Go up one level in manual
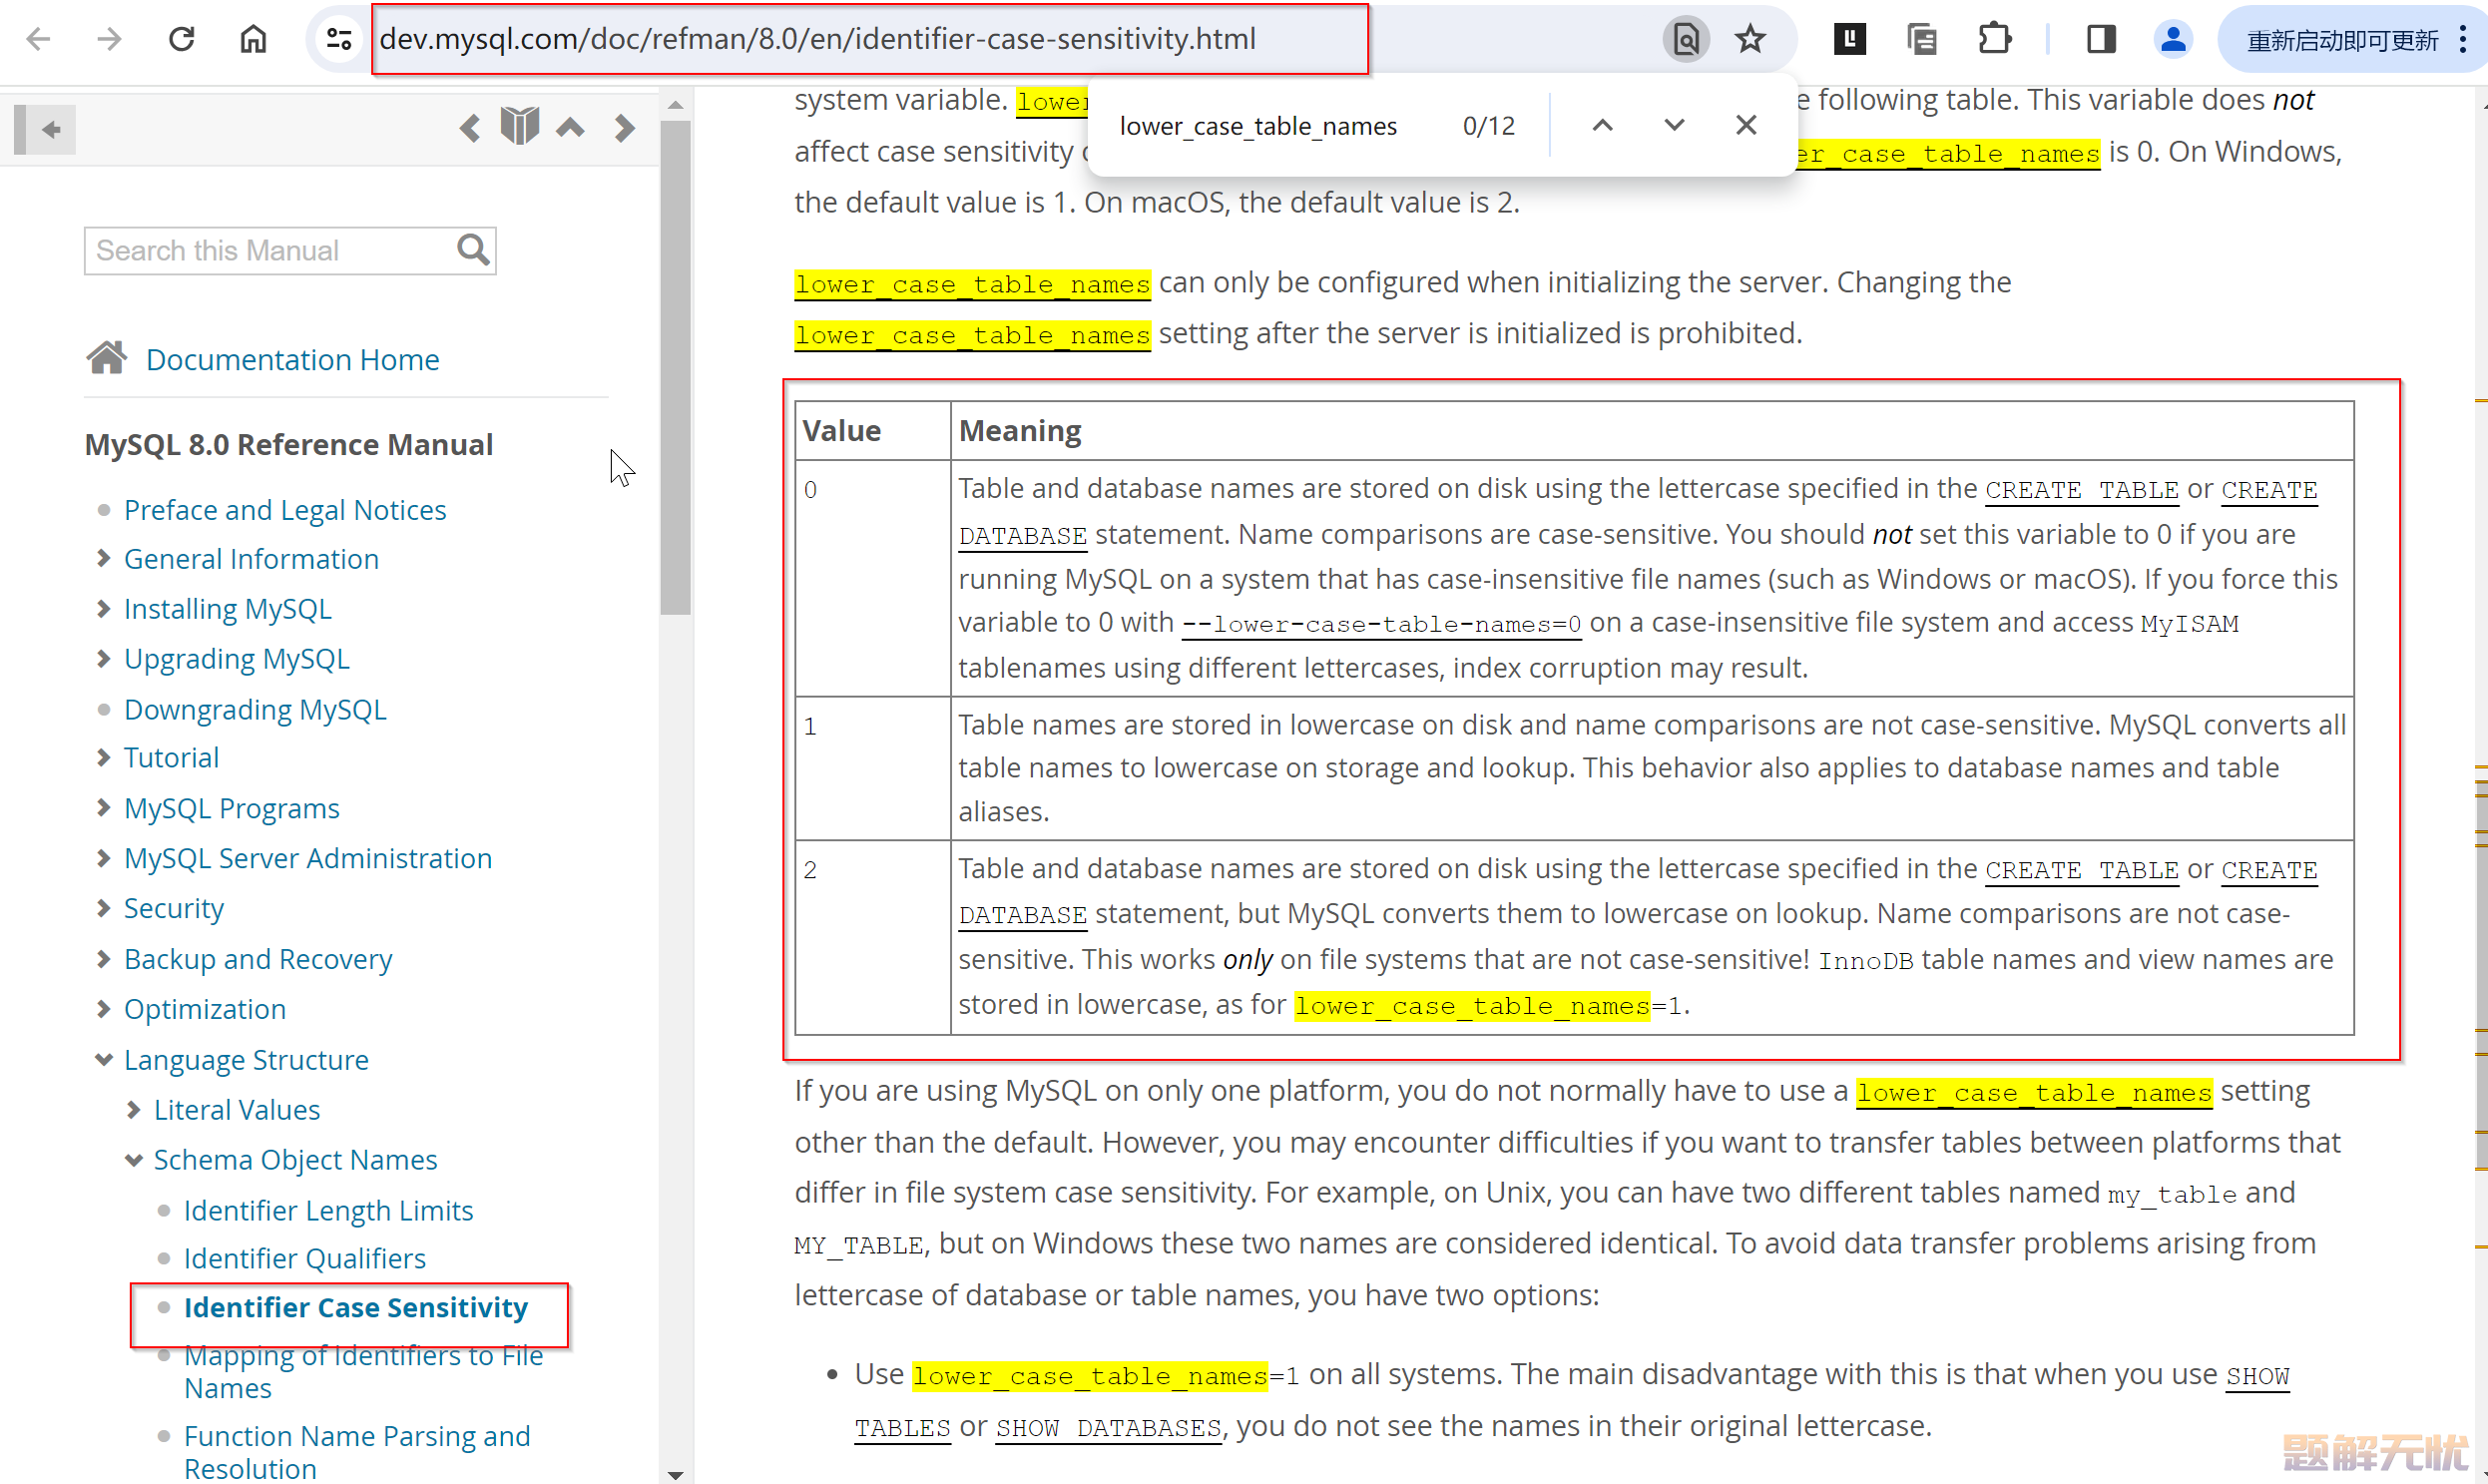The height and width of the screenshot is (1484, 2488). (571, 128)
